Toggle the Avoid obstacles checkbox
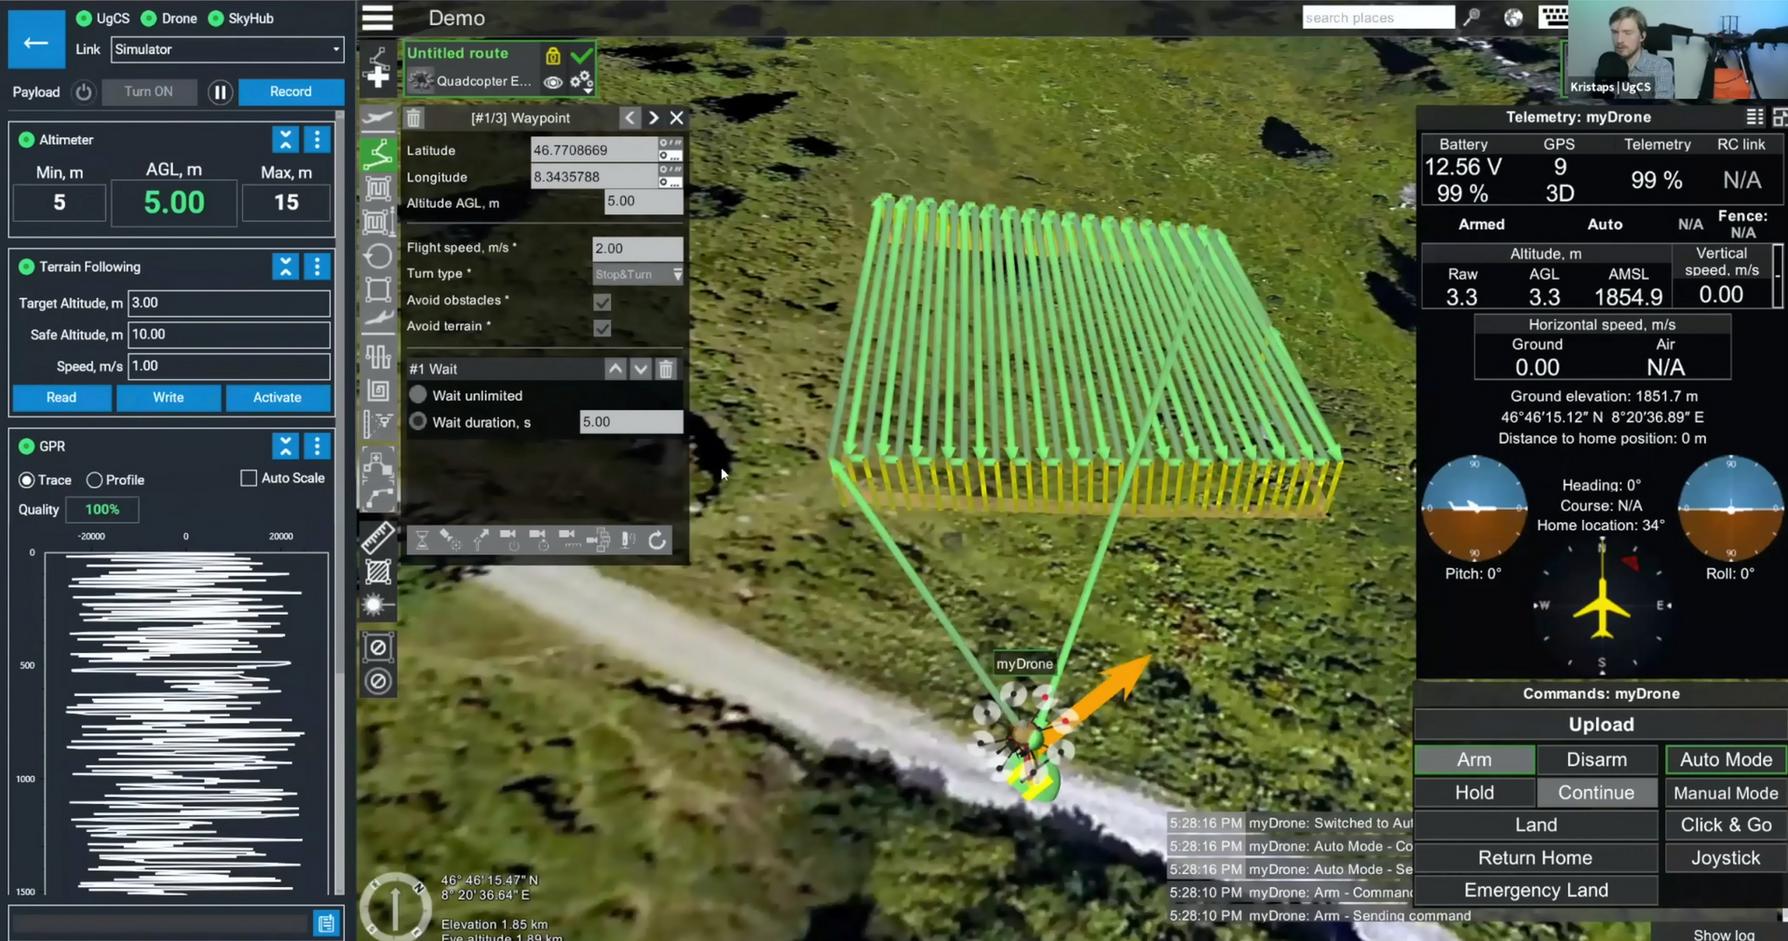This screenshot has width=1788, height=941. point(602,301)
